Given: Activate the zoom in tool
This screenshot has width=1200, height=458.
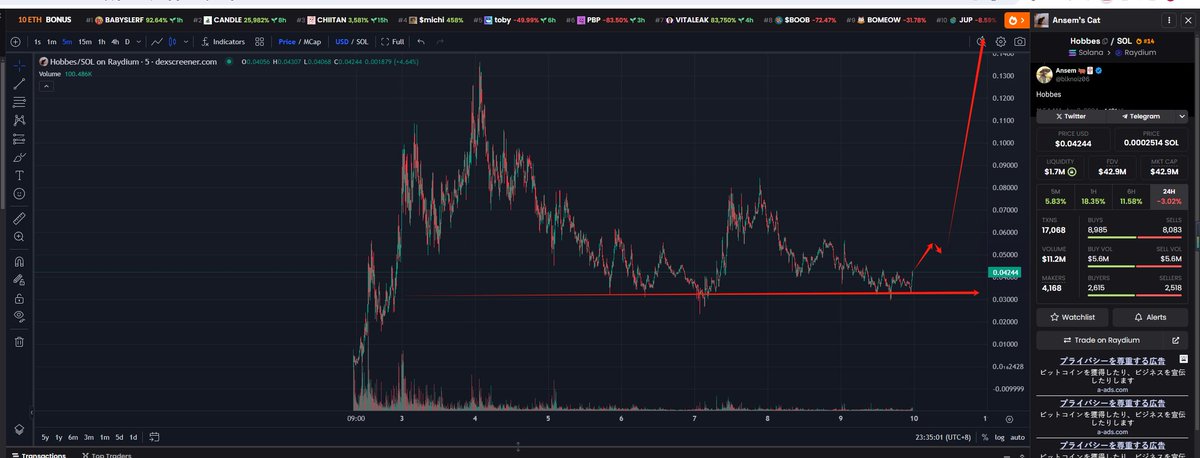Looking at the screenshot, I should tap(18, 237).
